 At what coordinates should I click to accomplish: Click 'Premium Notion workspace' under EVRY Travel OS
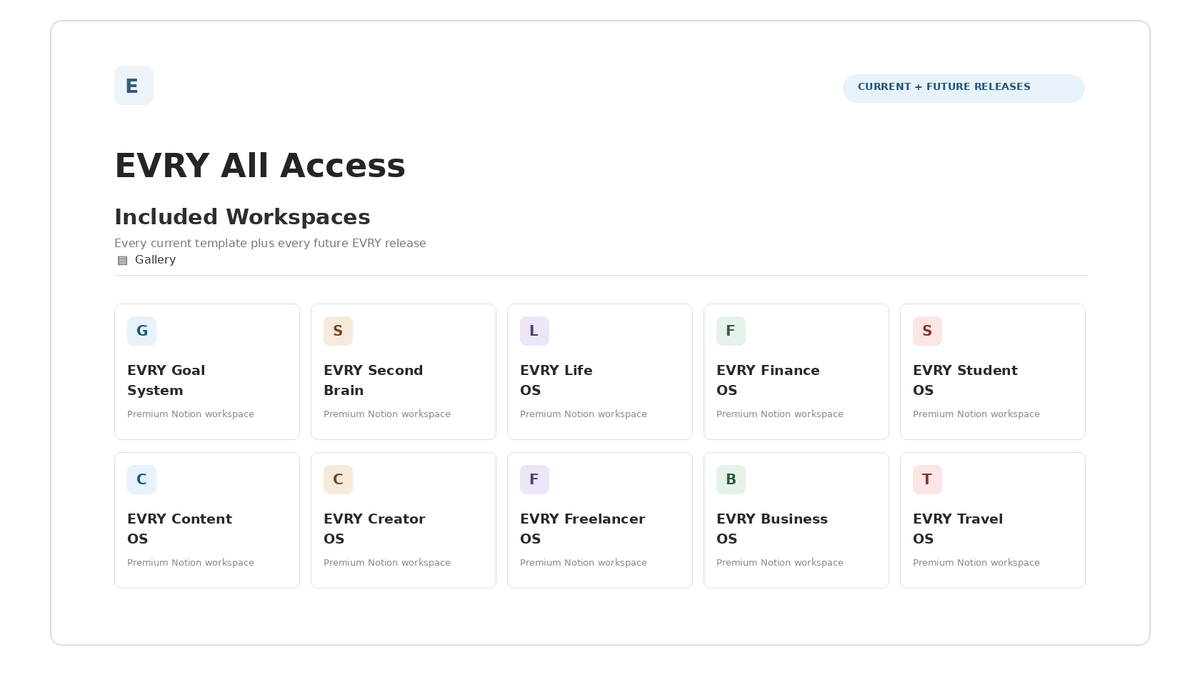point(976,563)
